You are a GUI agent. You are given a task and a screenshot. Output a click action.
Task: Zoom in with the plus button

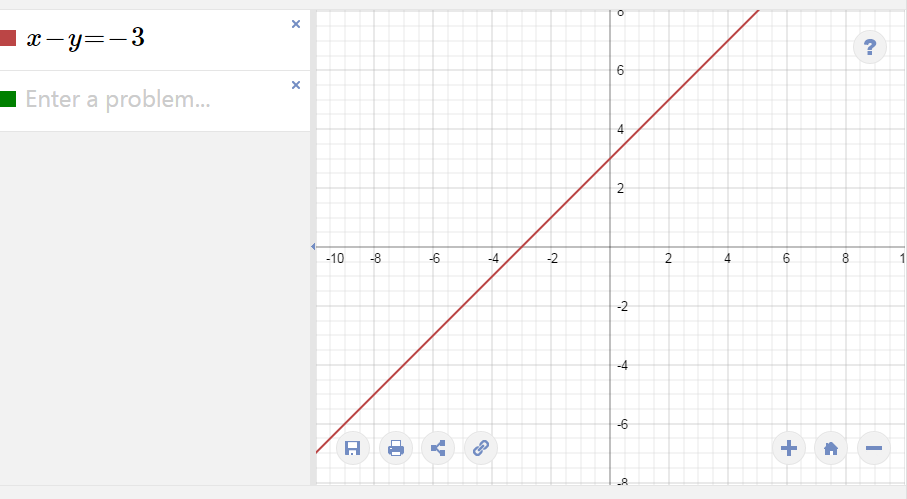pyautogui.click(x=788, y=448)
